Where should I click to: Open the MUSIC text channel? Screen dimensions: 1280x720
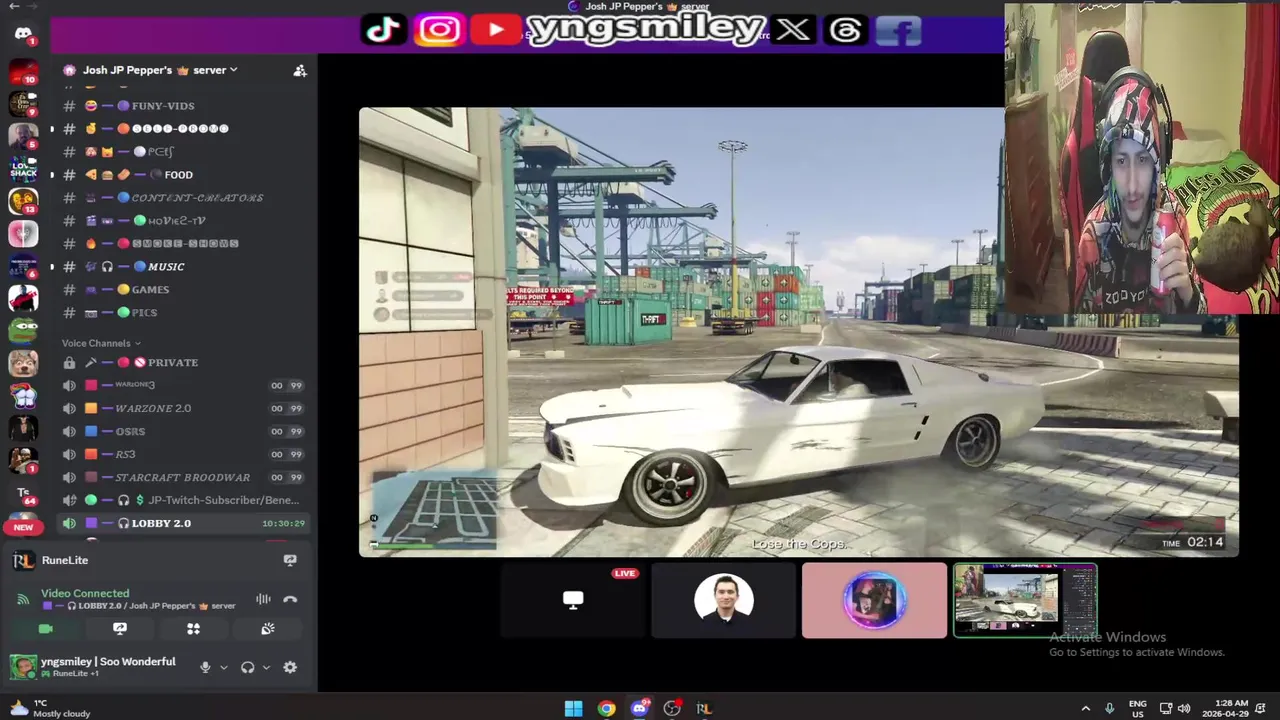[x=183, y=266]
